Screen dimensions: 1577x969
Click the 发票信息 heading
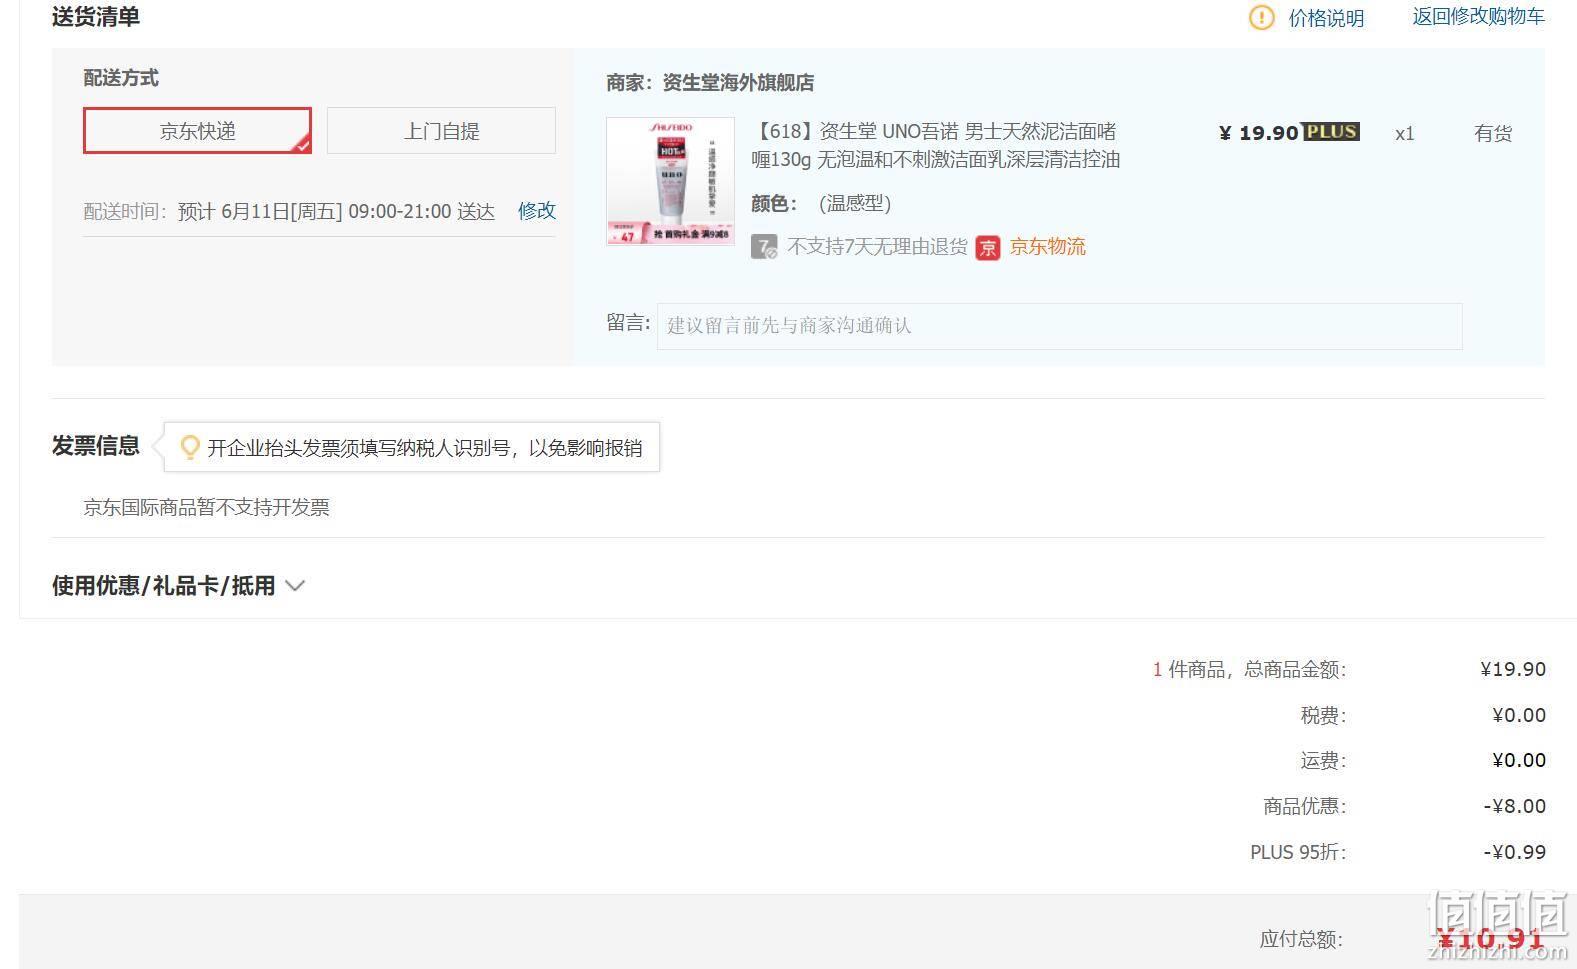(96, 446)
